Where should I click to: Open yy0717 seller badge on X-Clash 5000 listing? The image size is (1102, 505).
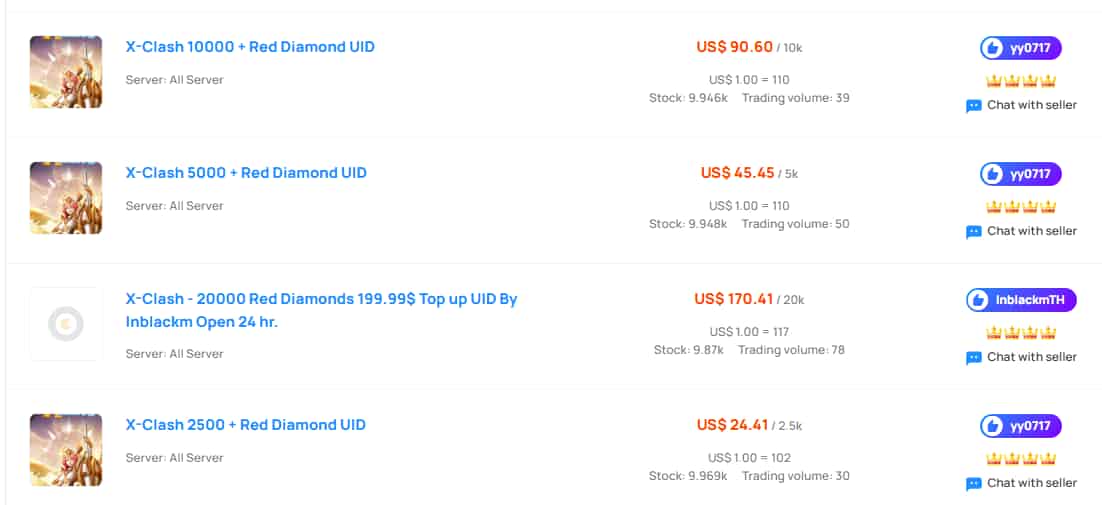point(1021,174)
